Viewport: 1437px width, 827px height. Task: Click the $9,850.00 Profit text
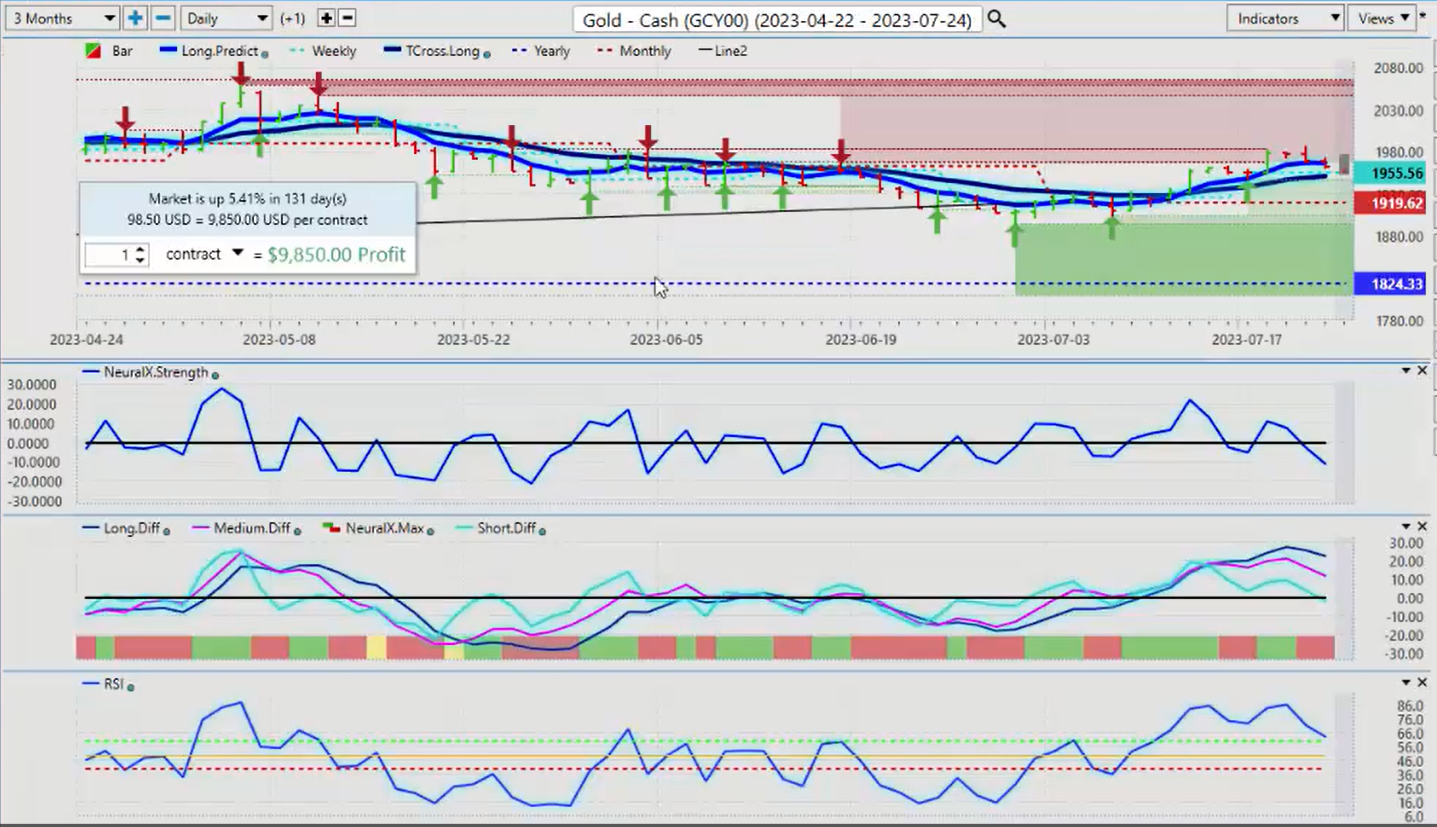point(338,255)
